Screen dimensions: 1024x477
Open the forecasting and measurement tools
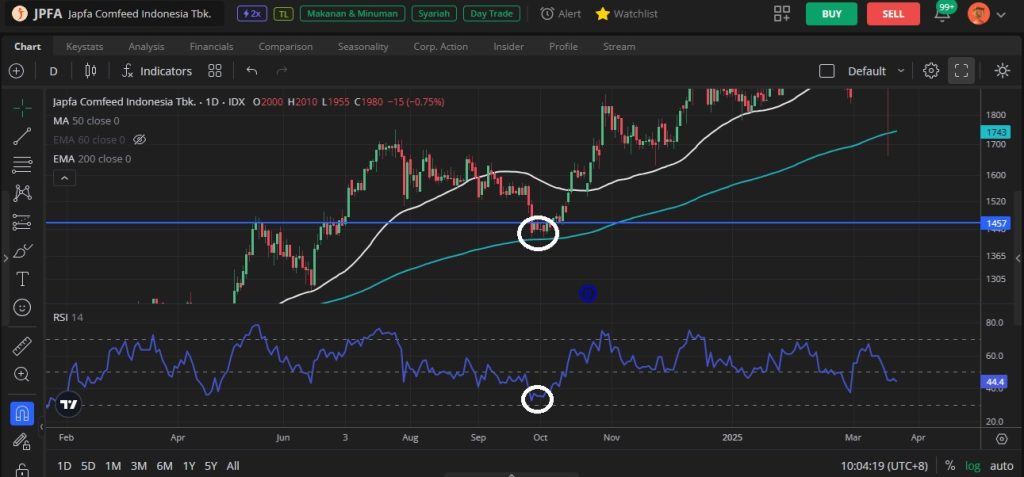tap(22, 222)
